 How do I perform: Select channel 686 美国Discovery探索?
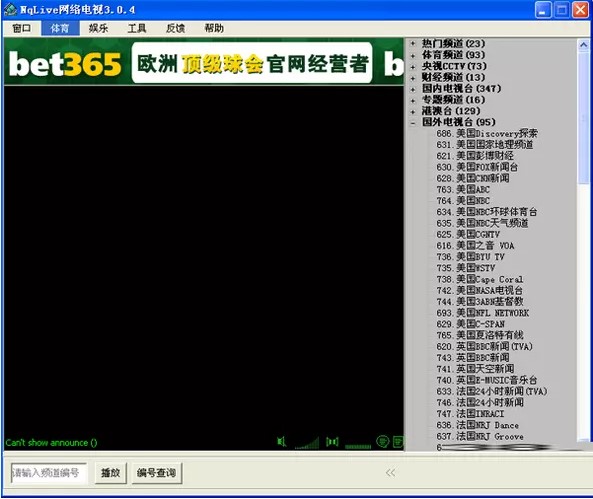pyautogui.click(x=487, y=133)
